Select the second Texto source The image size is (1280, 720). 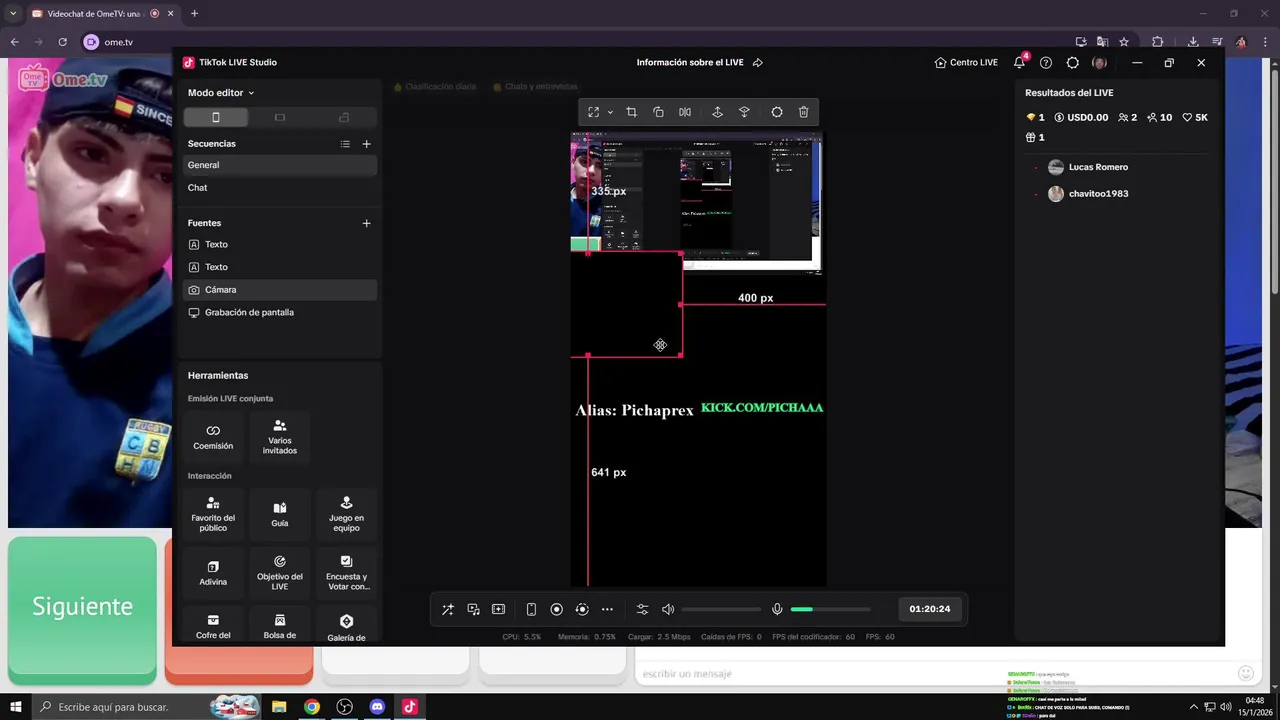[280, 267]
